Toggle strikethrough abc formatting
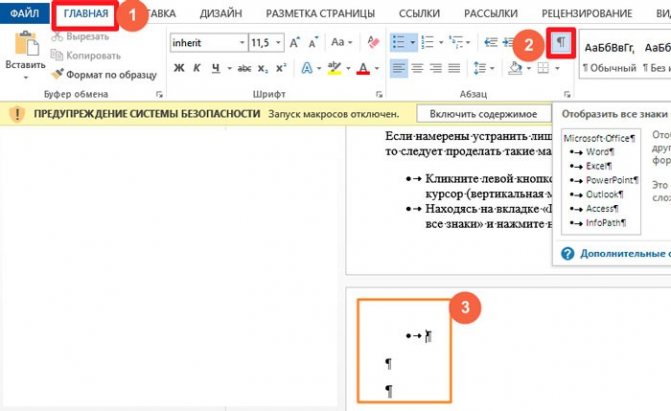This screenshot has height=411, width=671. 244,68
